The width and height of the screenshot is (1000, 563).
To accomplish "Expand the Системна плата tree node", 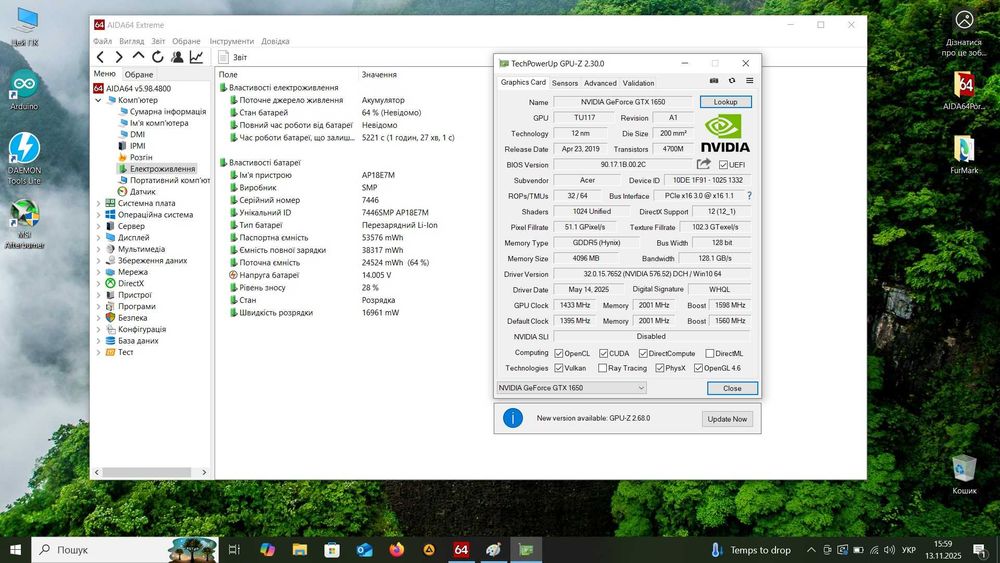I will coord(98,203).
